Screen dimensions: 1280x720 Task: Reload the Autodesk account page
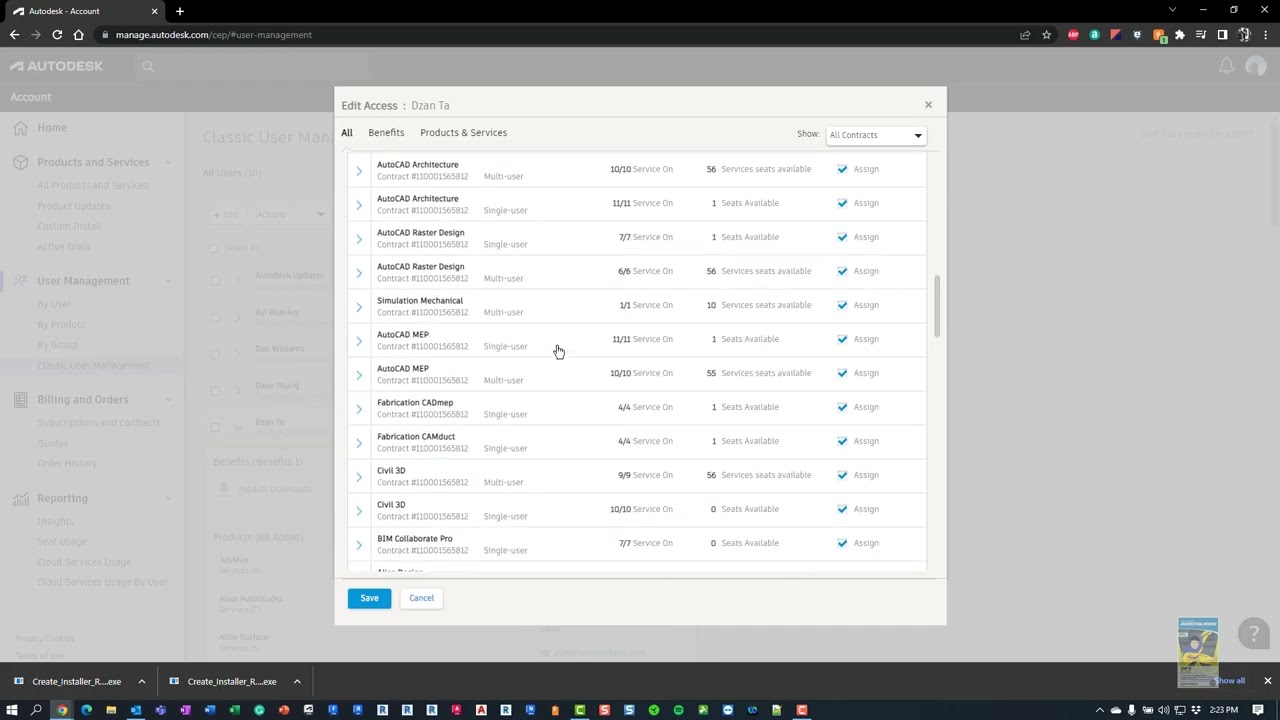pyautogui.click(x=57, y=34)
